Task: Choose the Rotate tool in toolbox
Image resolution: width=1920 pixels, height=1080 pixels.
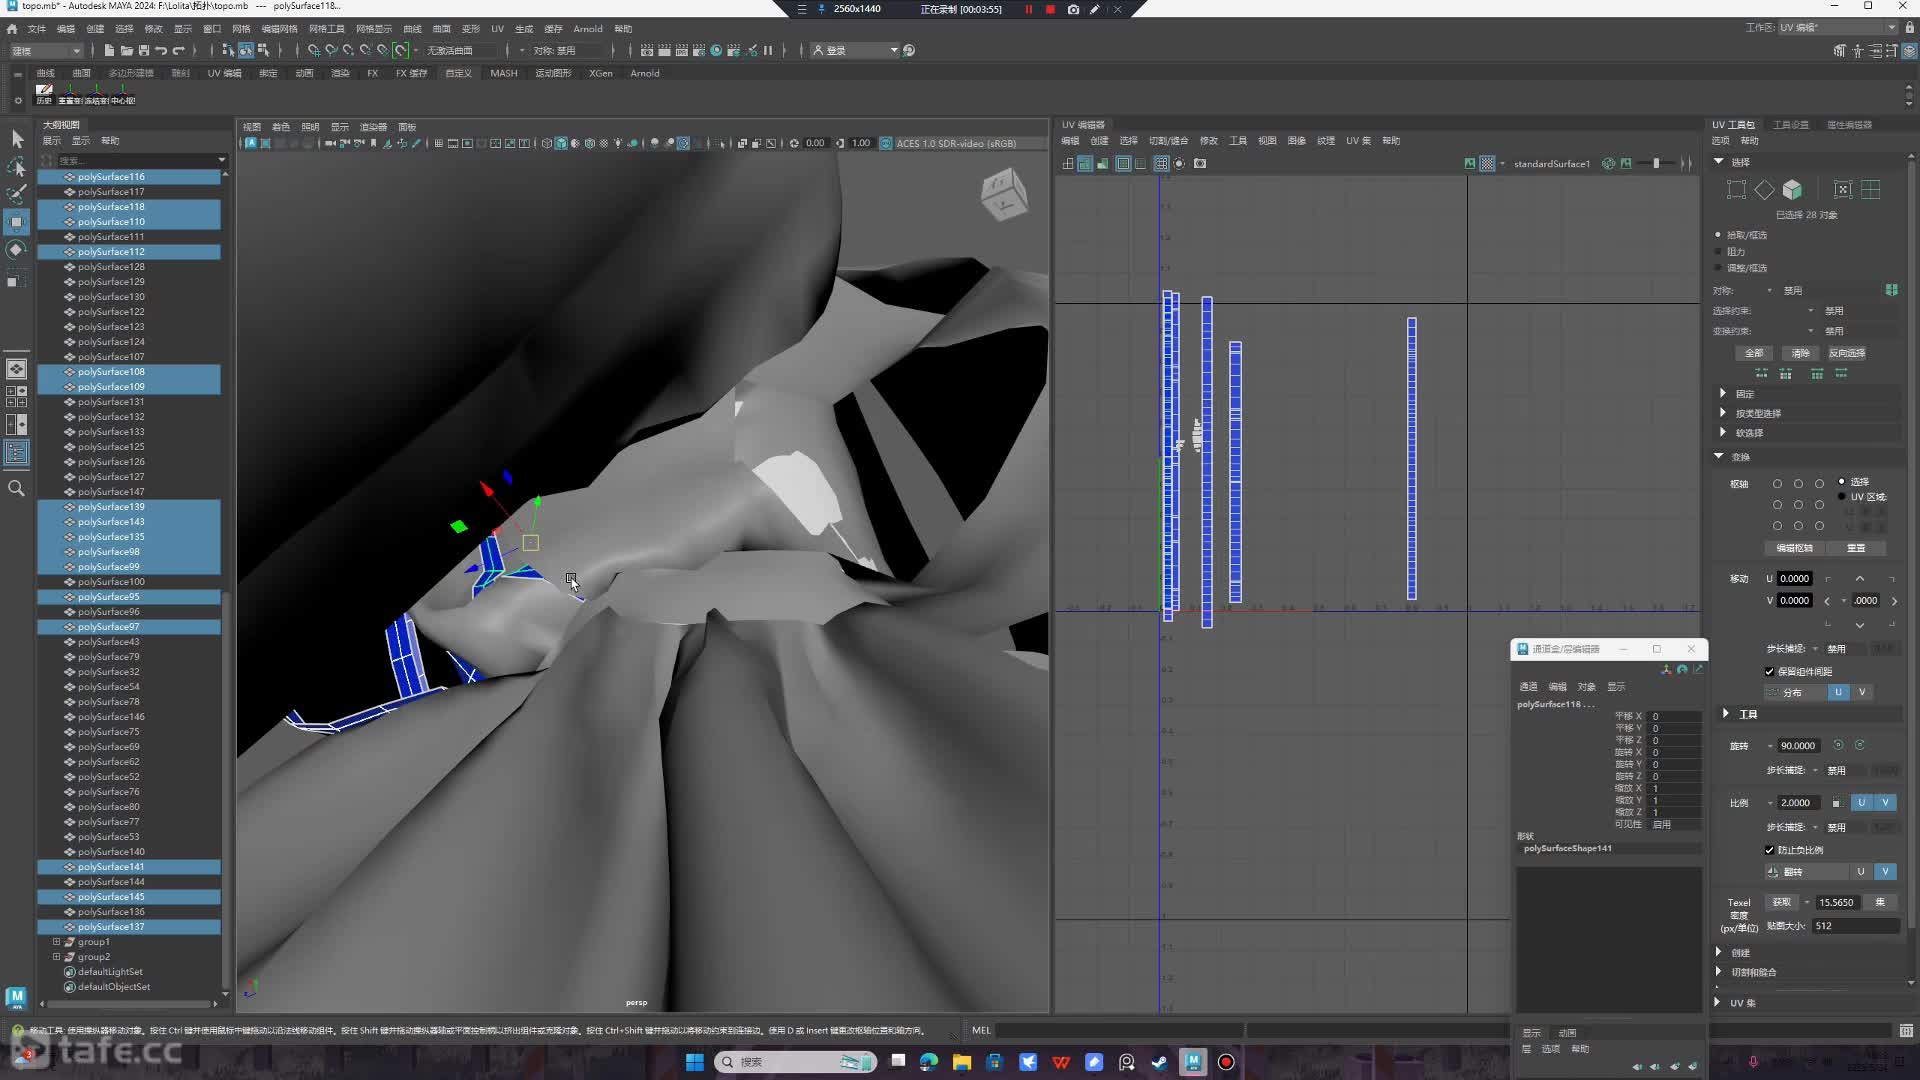Action: [x=17, y=249]
